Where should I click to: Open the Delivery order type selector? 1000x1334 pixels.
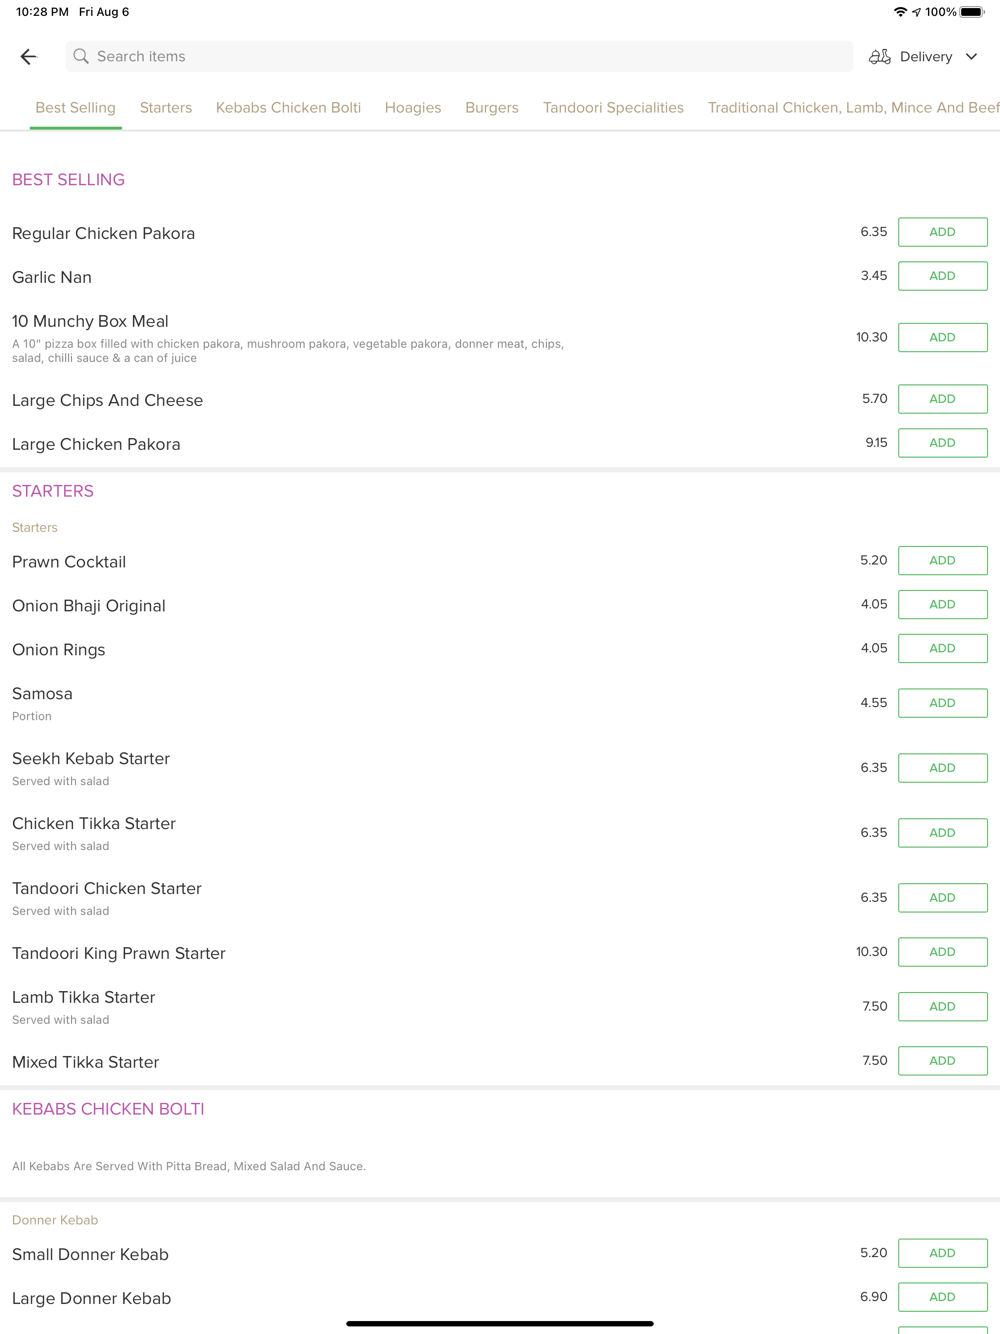click(x=925, y=57)
